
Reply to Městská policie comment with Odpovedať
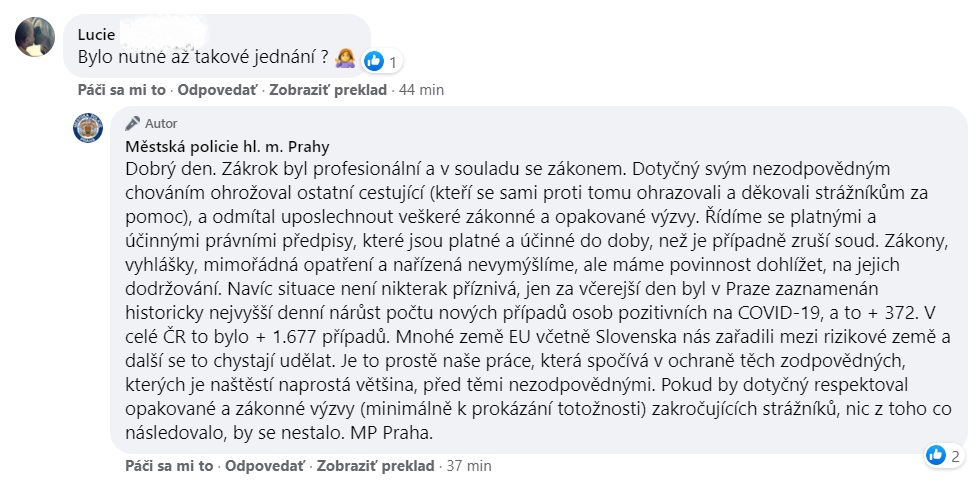point(264,466)
